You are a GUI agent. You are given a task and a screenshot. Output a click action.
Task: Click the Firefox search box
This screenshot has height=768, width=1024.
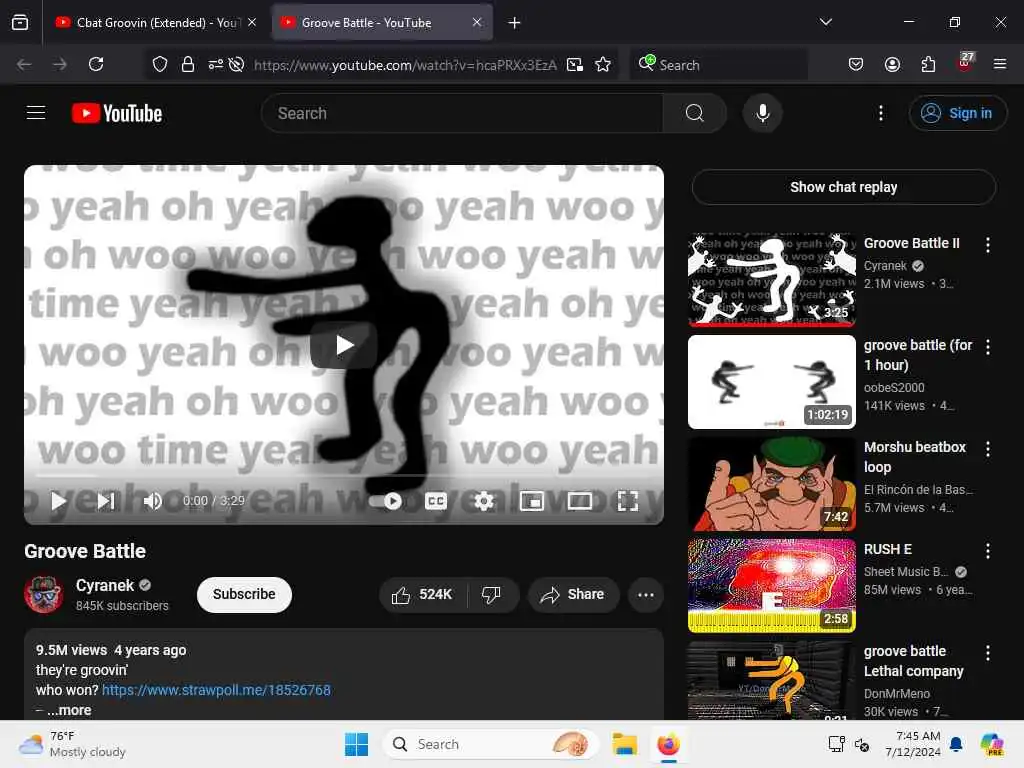718,65
